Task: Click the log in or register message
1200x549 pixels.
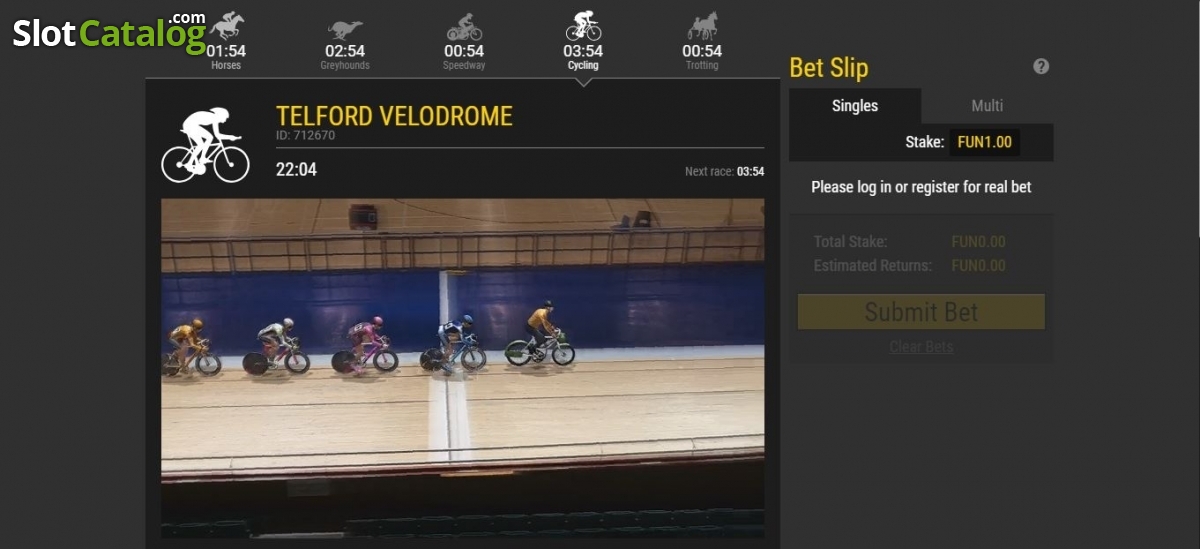Action: 921,187
